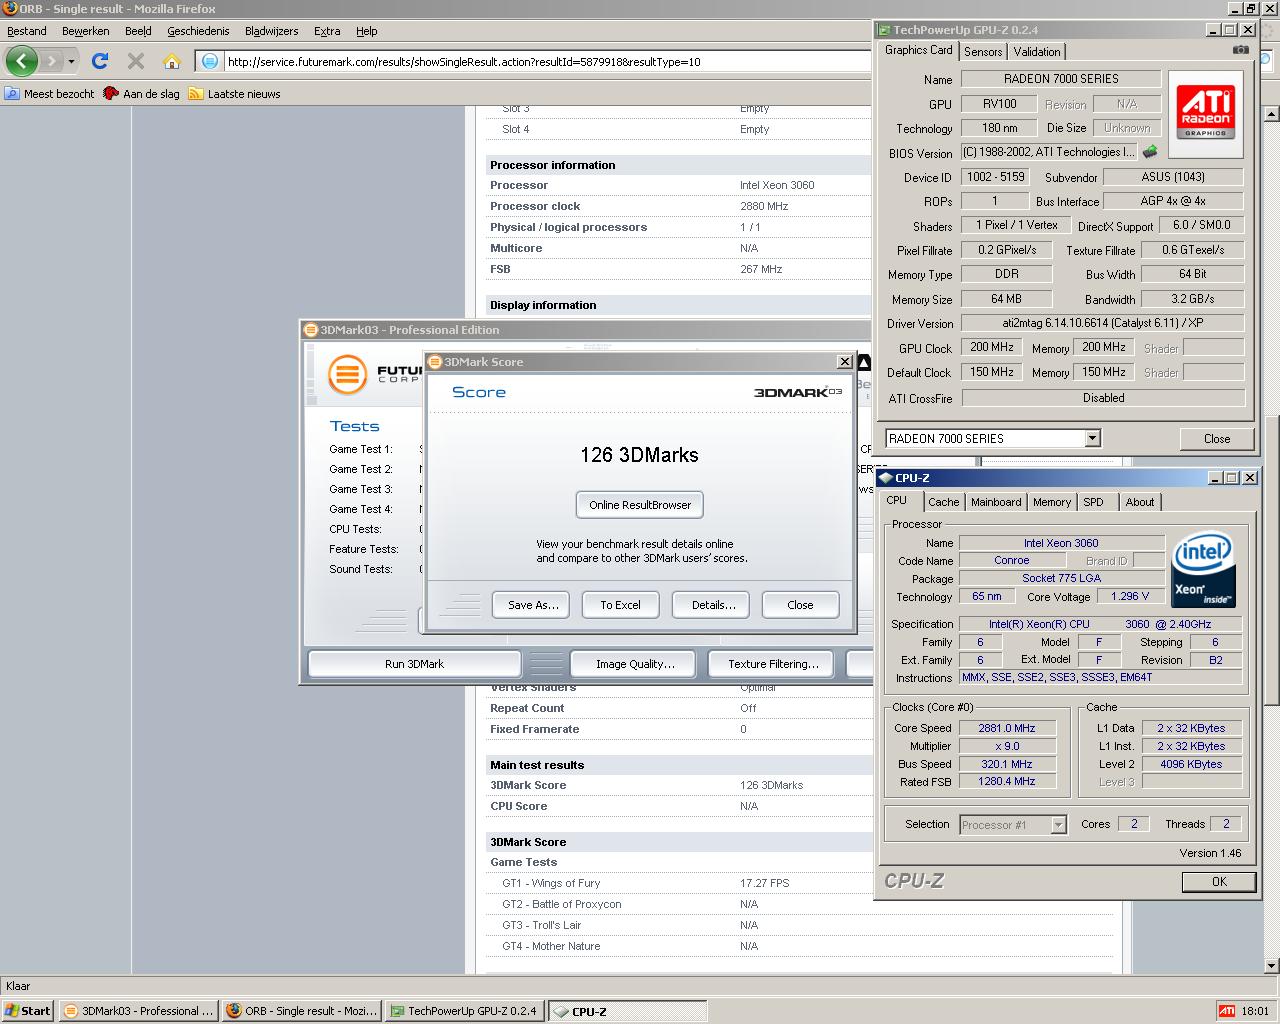Switch to CPU-Z About tab
Viewport: 1280px width, 1024px height.
(1140, 502)
